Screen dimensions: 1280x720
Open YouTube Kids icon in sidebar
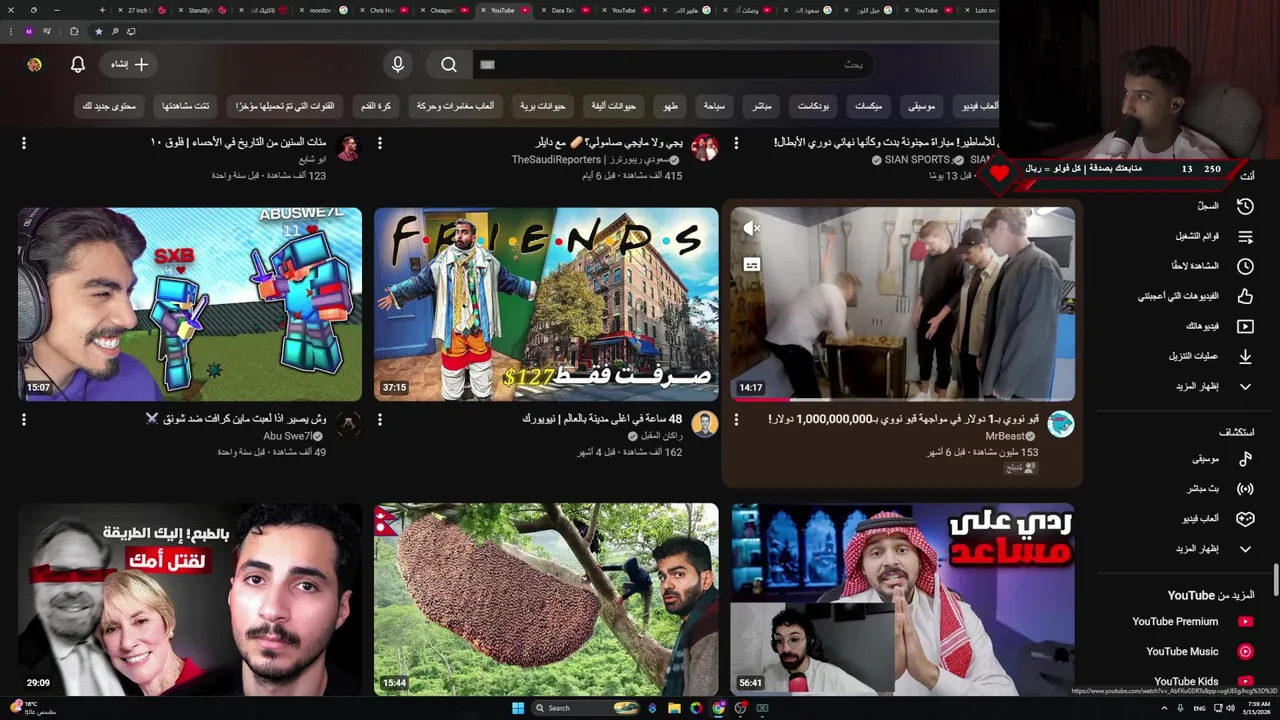click(1245, 681)
